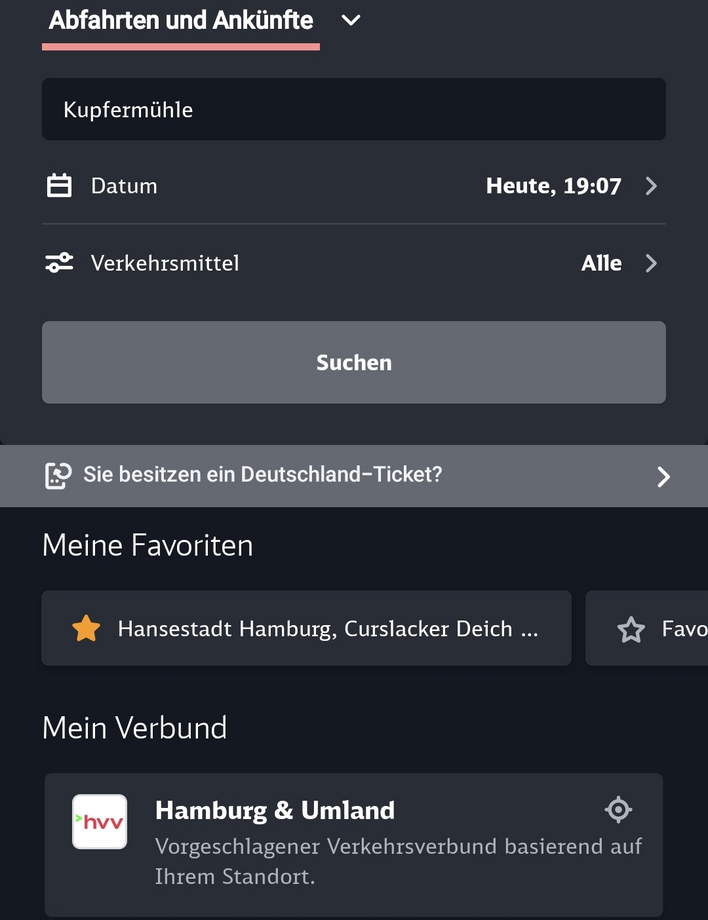Click the outlined star next to Favoriten
Screen dimensions: 708x920
[630, 628]
